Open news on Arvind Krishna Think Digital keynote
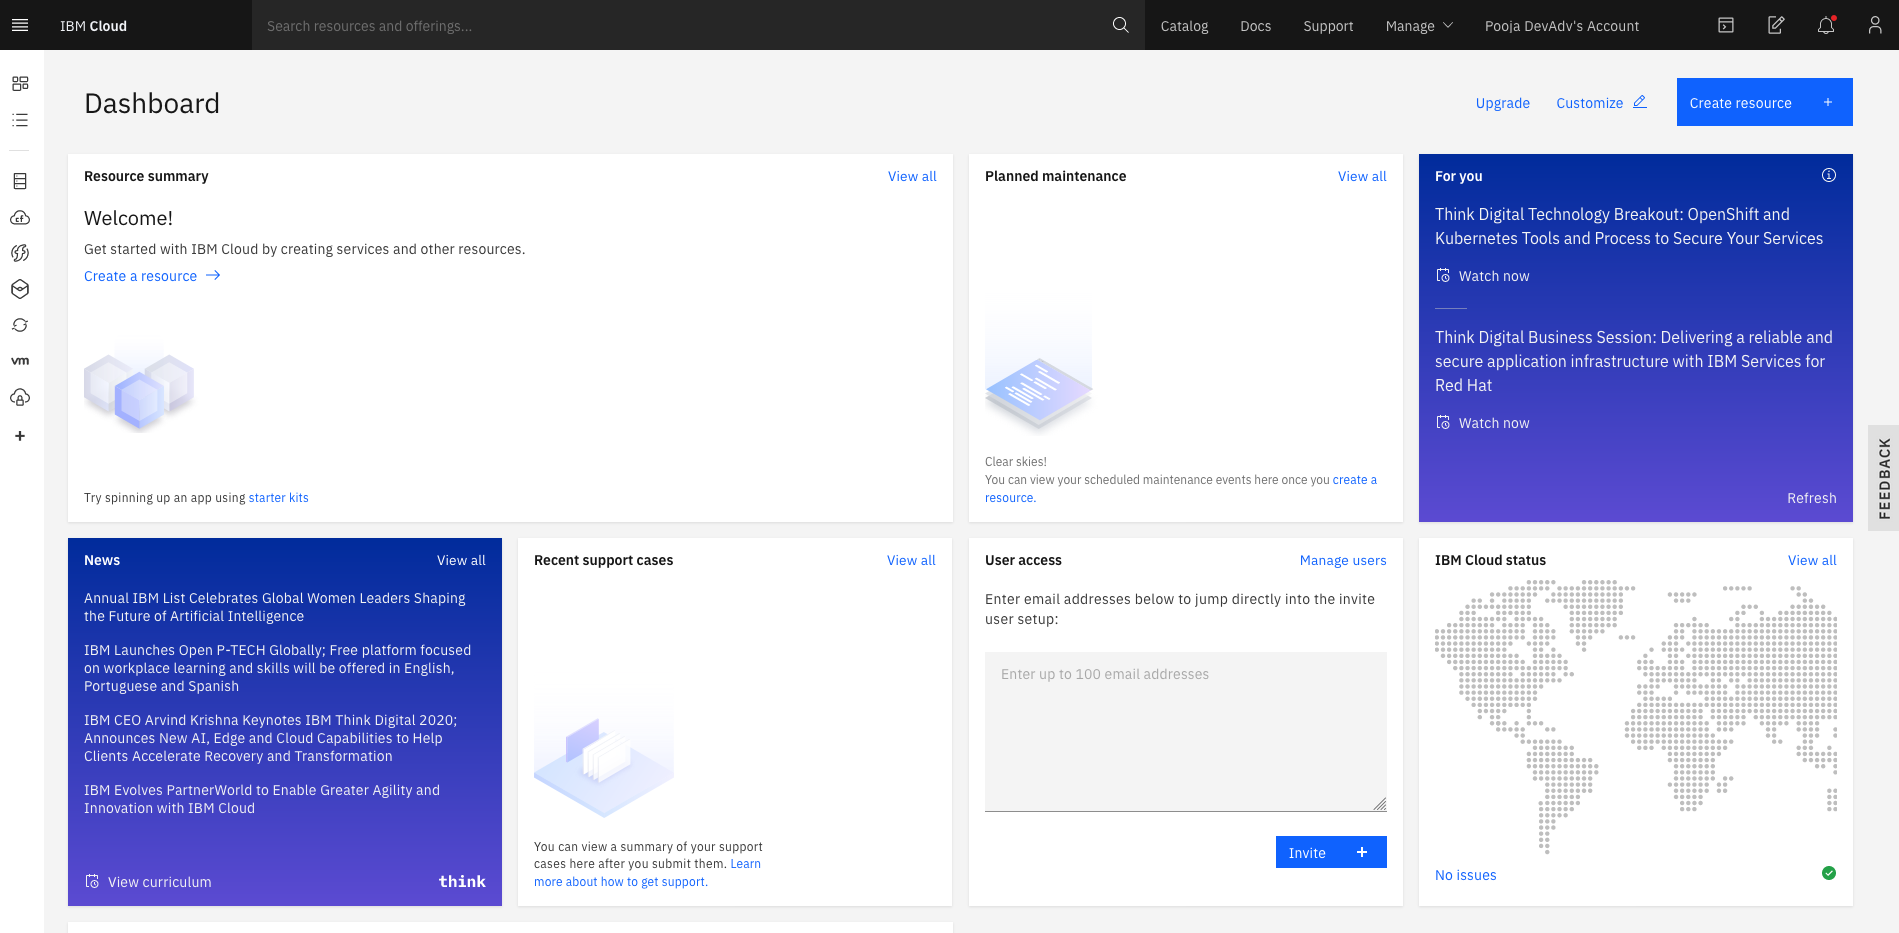The height and width of the screenshot is (933, 1899). tap(271, 738)
